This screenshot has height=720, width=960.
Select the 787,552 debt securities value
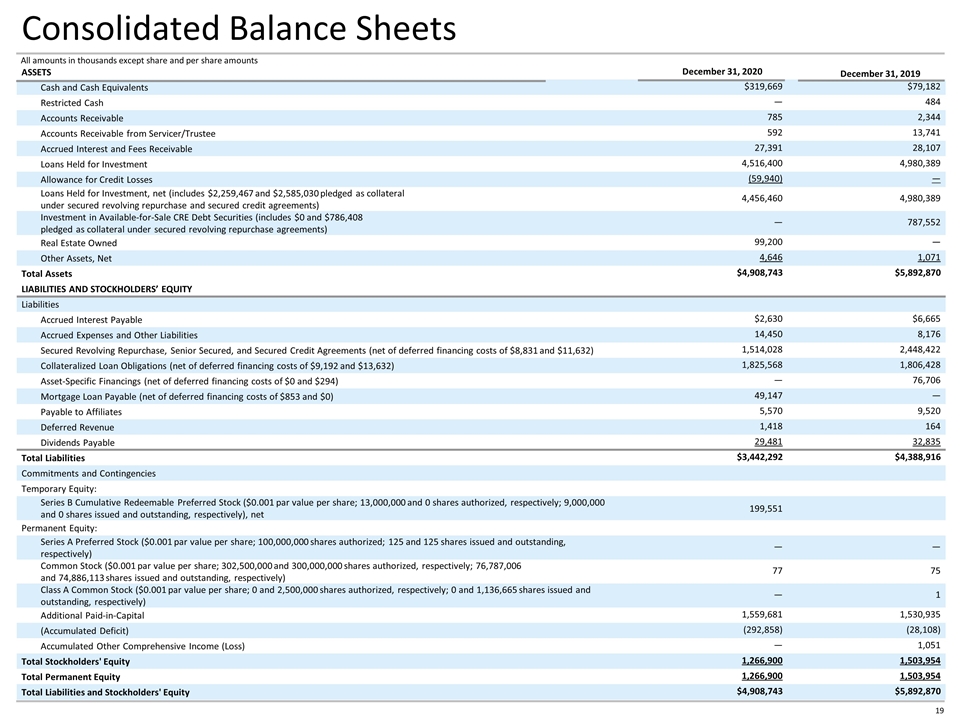[924, 222]
